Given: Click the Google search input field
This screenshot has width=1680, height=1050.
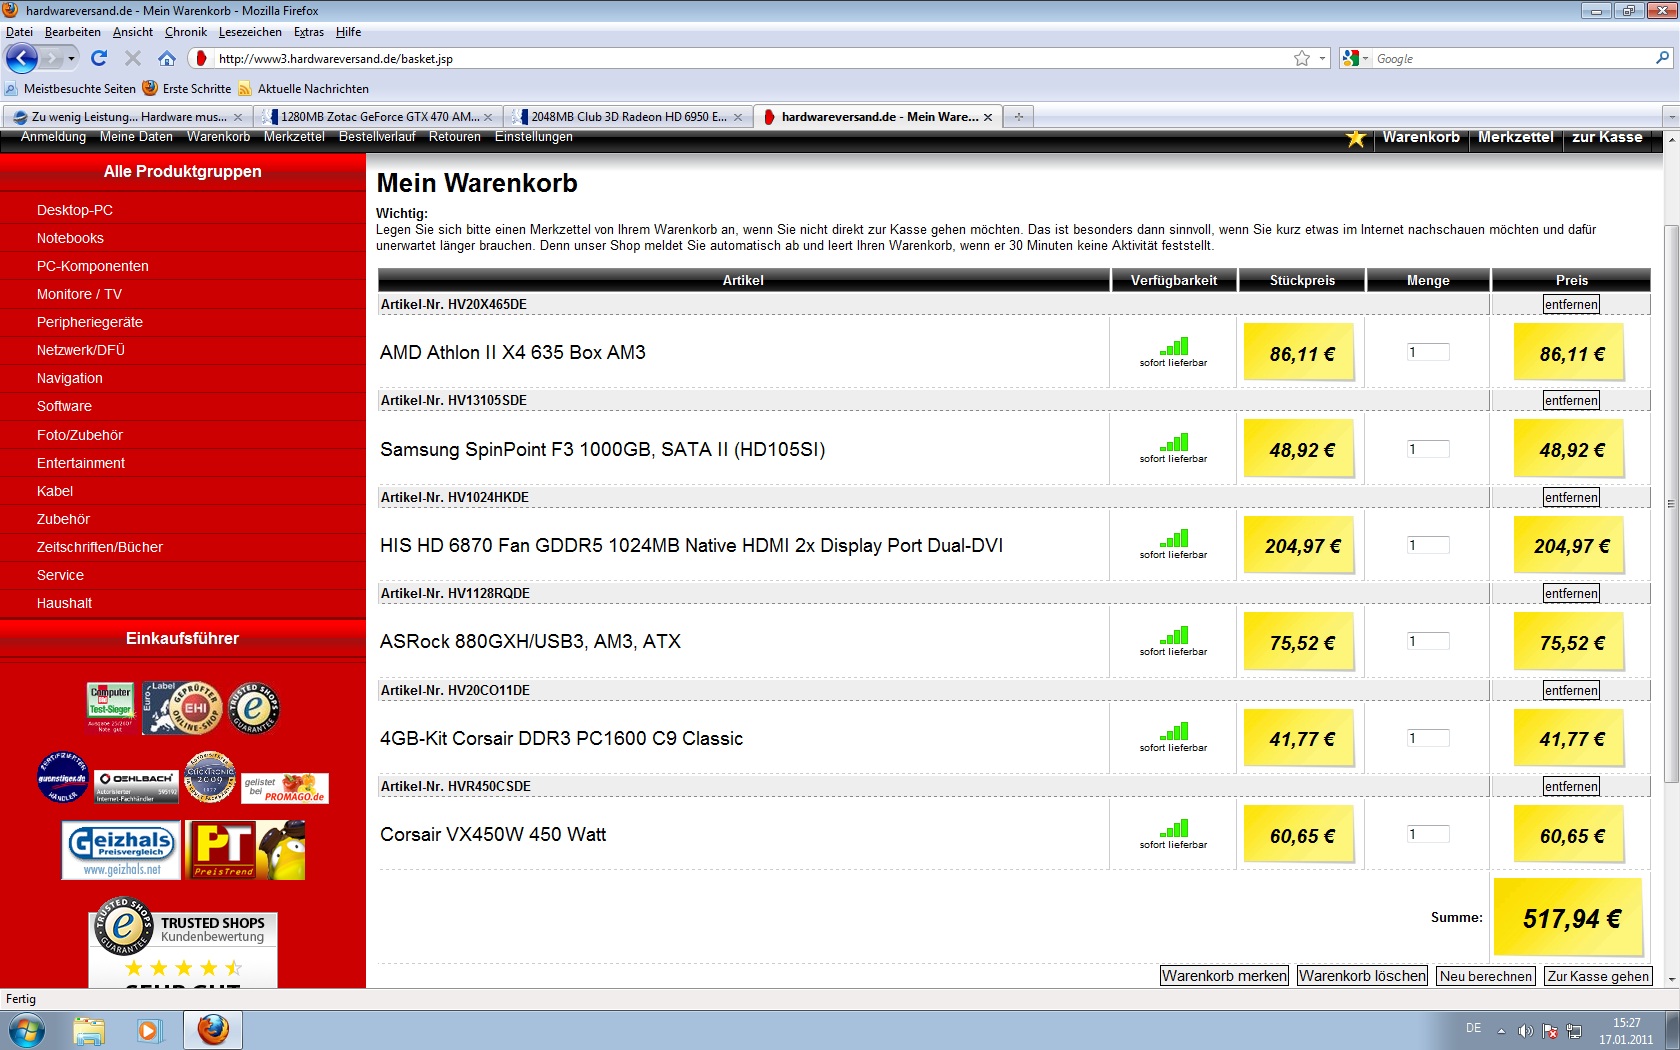Looking at the screenshot, I should pyautogui.click(x=1513, y=59).
